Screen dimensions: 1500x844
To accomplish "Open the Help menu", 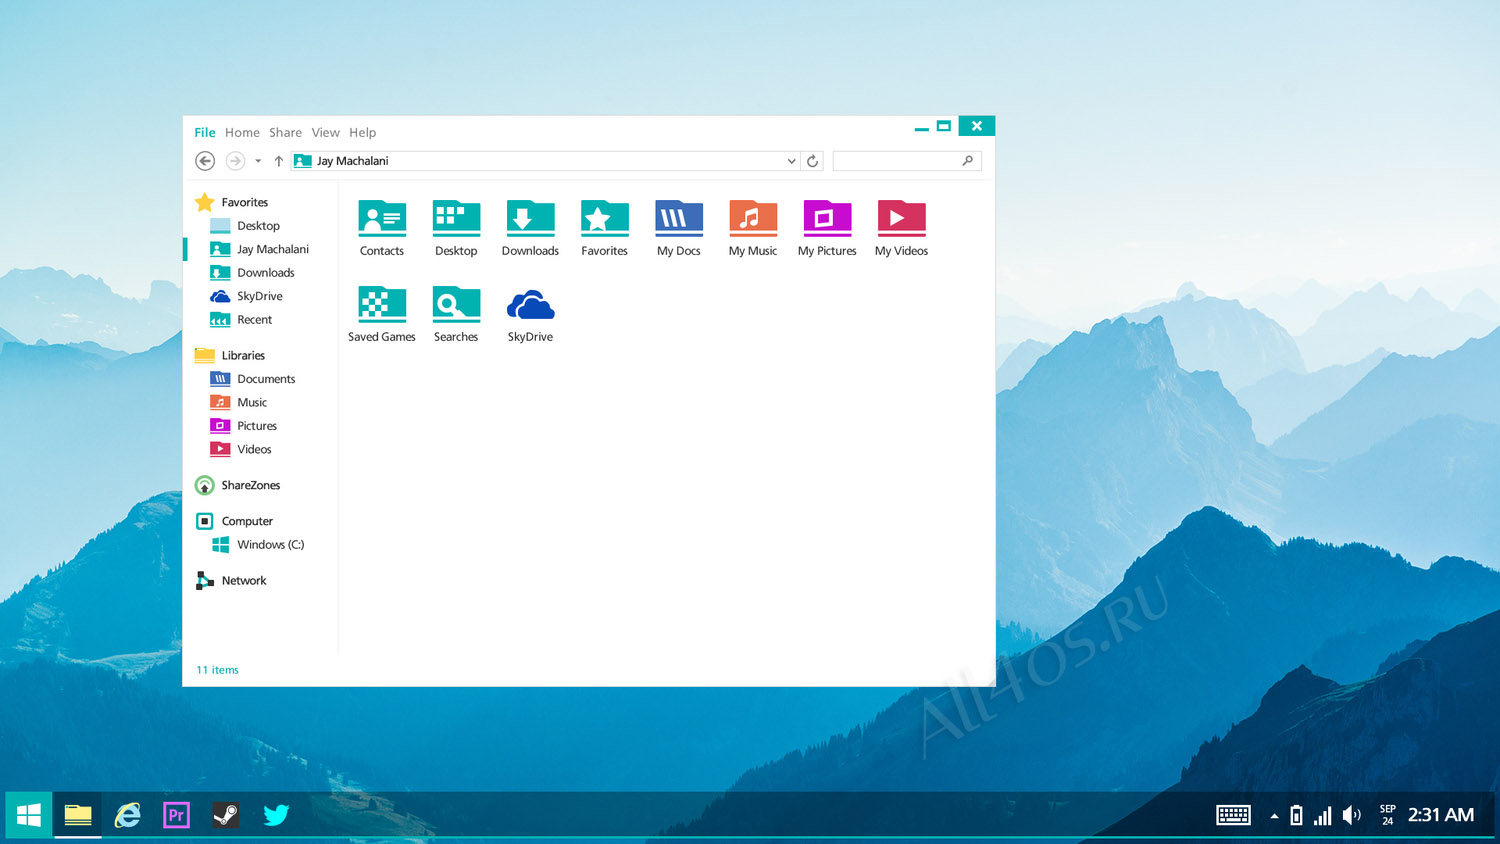I will 362,132.
